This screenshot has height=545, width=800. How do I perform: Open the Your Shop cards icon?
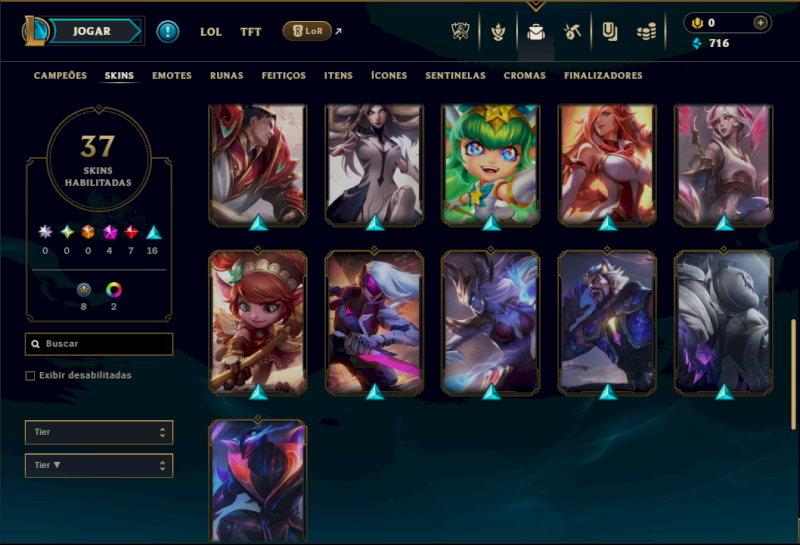[609, 32]
